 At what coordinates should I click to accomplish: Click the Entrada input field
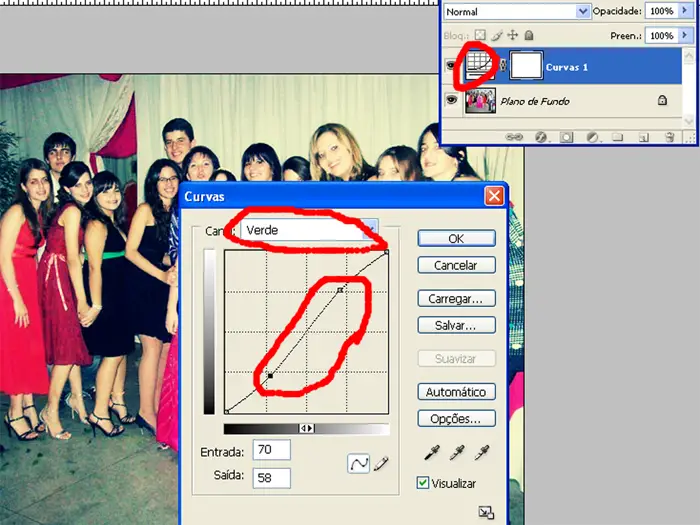click(x=271, y=450)
